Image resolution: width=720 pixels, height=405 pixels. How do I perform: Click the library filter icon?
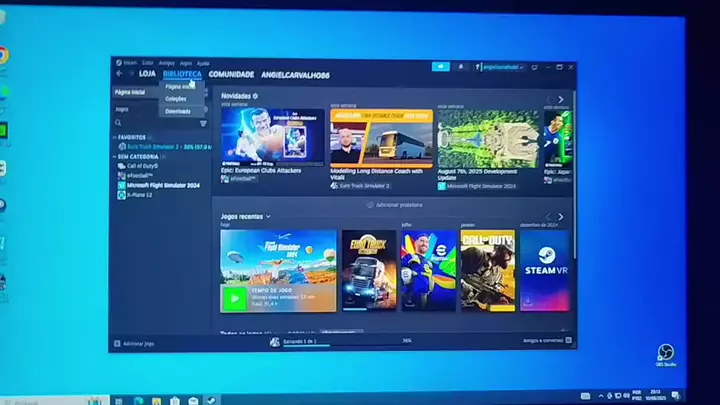[x=203, y=124]
